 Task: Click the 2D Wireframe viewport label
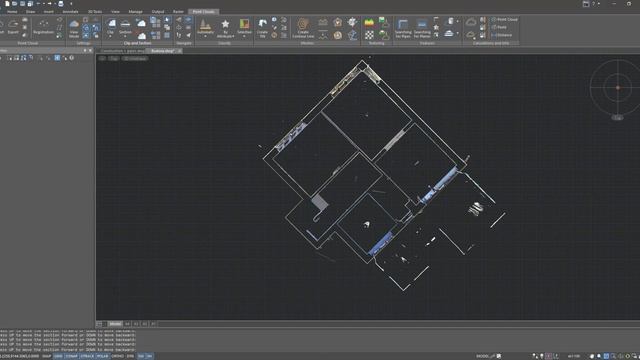135,58
